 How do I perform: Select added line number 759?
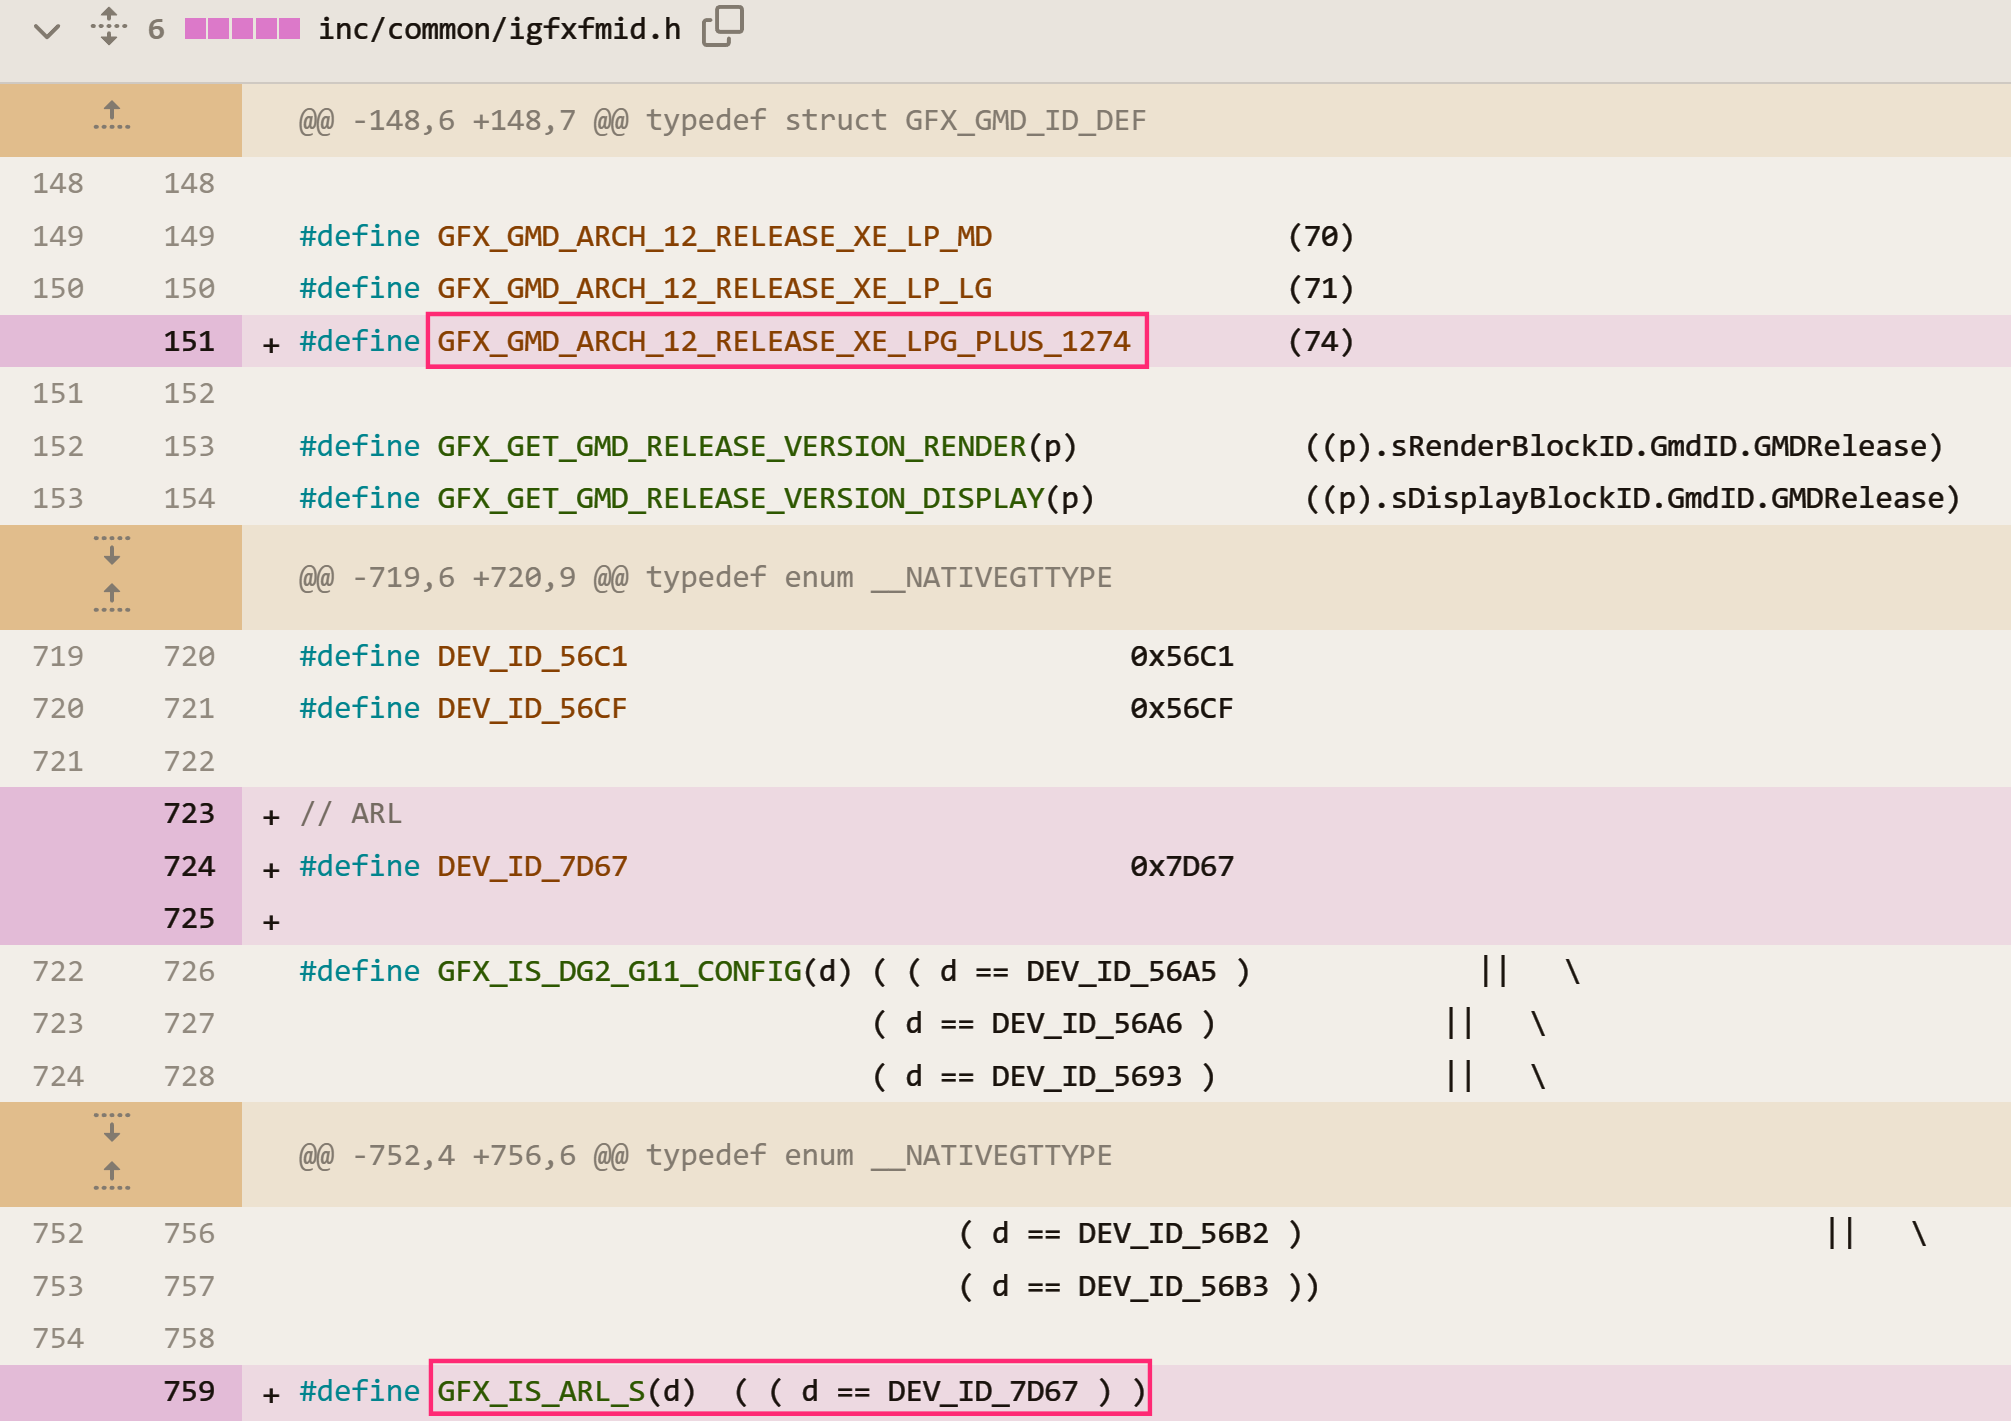click(x=189, y=1391)
